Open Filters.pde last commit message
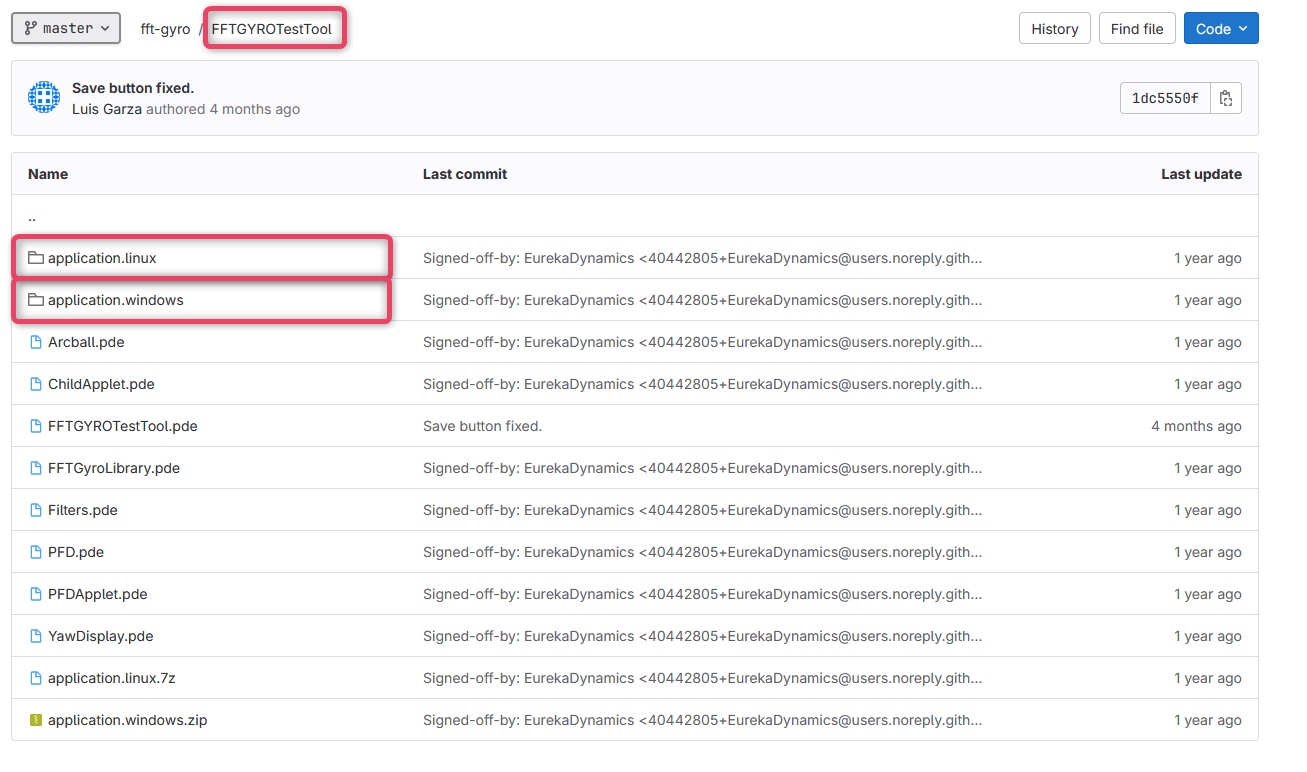This screenshot has height=772, width=1307. click(702, 510)
